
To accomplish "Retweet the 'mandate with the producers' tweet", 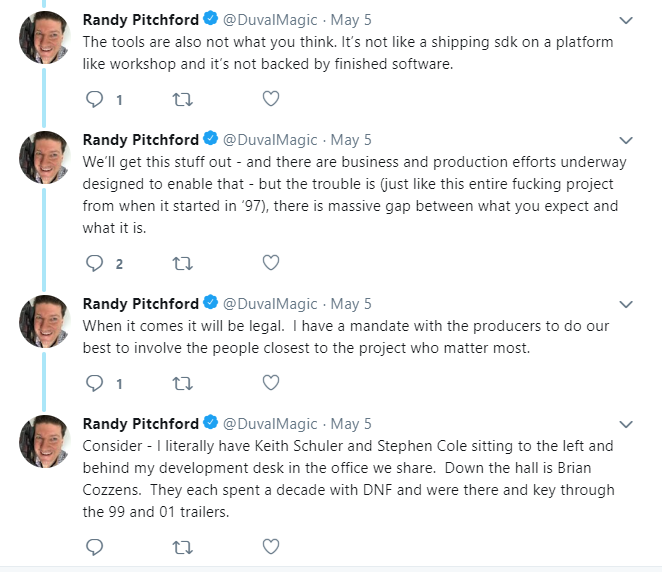I will tap(182, 383).
